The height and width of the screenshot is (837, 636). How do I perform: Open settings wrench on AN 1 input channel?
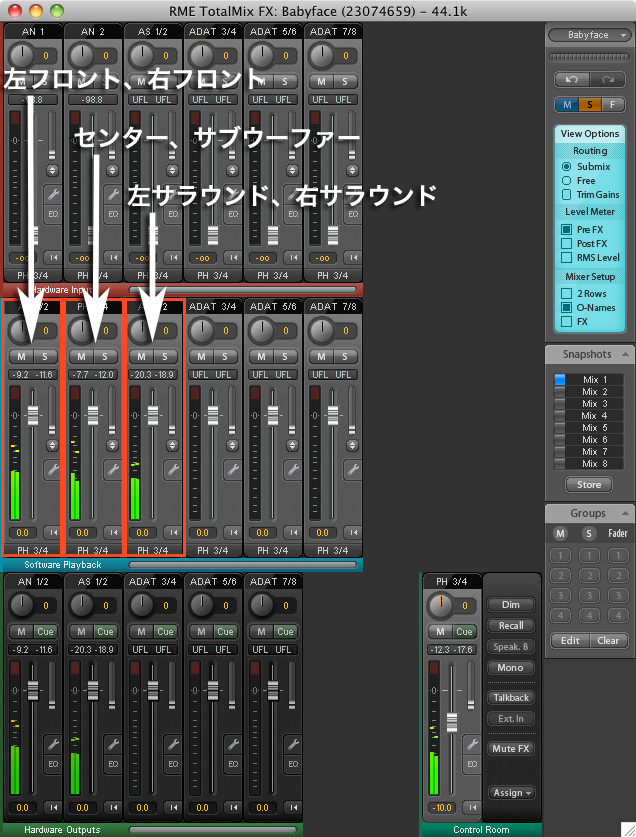click(52, 193)
